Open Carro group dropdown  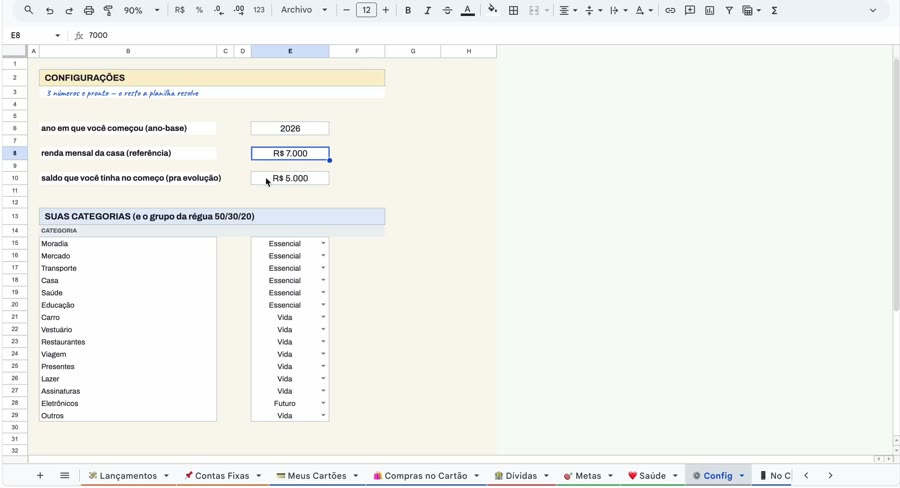323,317
